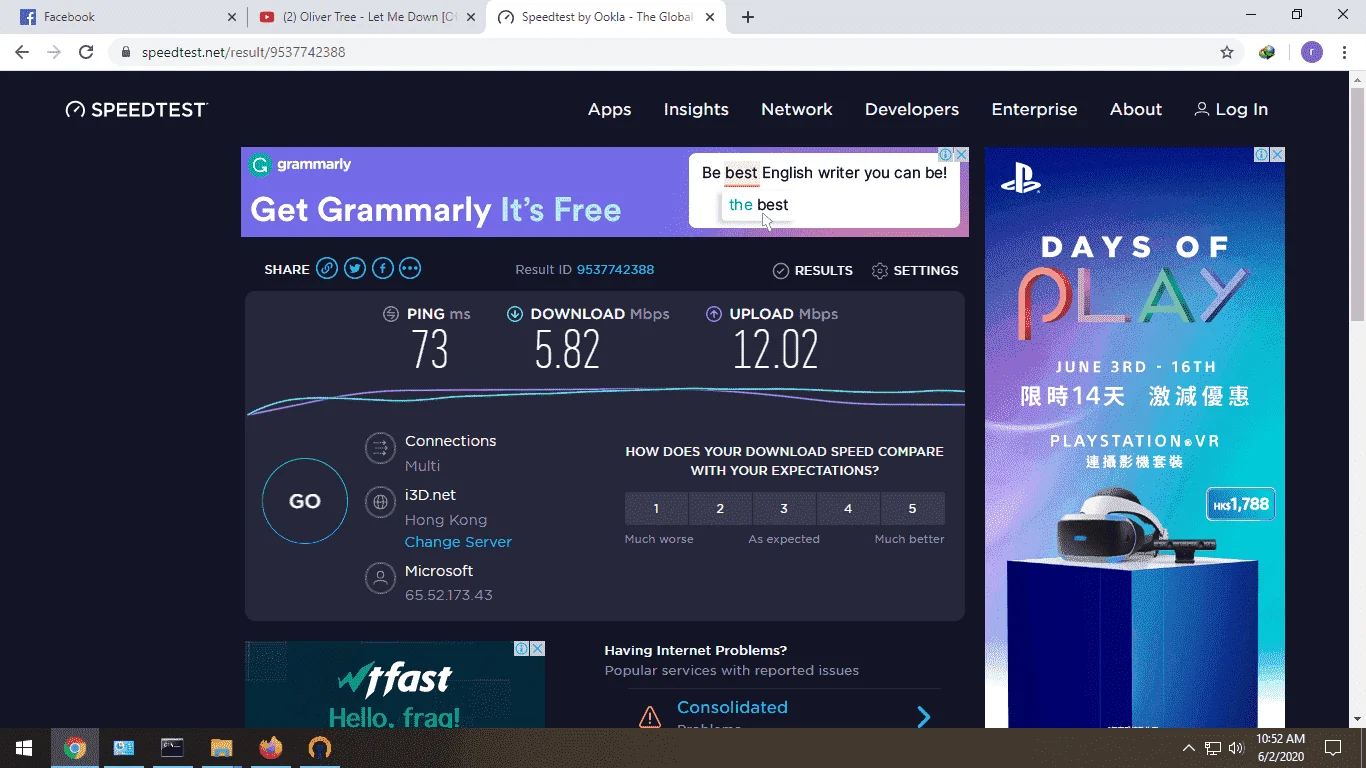
Task: Rate download speed 3, as expected
Action: click(784, 508)
